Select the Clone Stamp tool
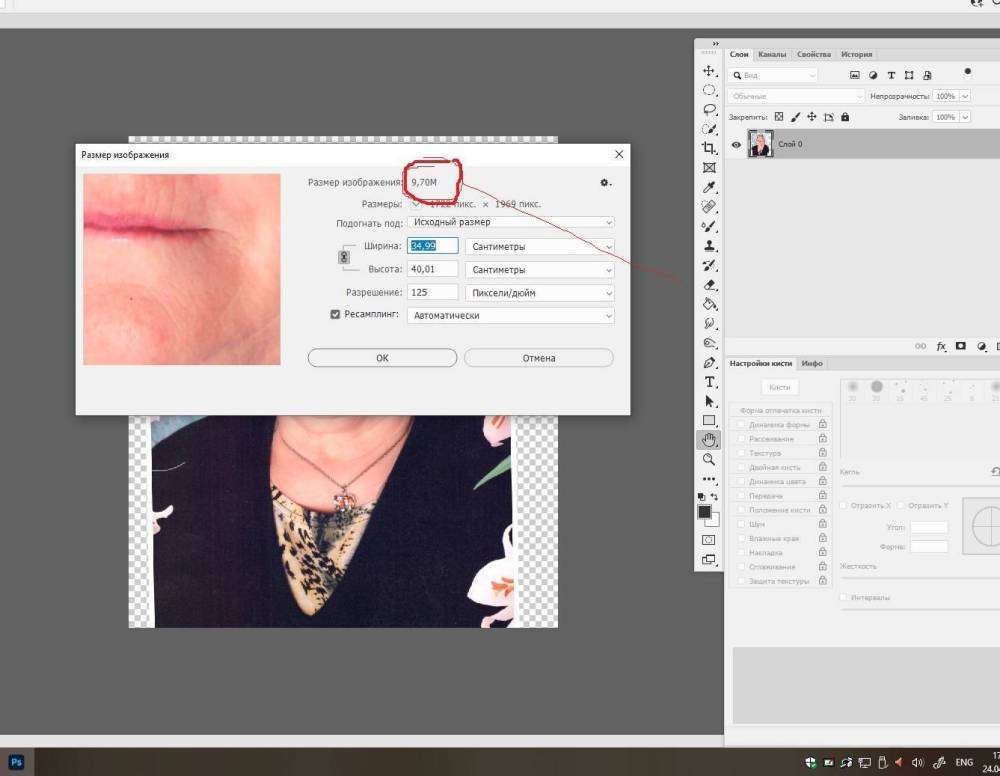Viewport: 1000px width, 776px height. pos(709,245)
